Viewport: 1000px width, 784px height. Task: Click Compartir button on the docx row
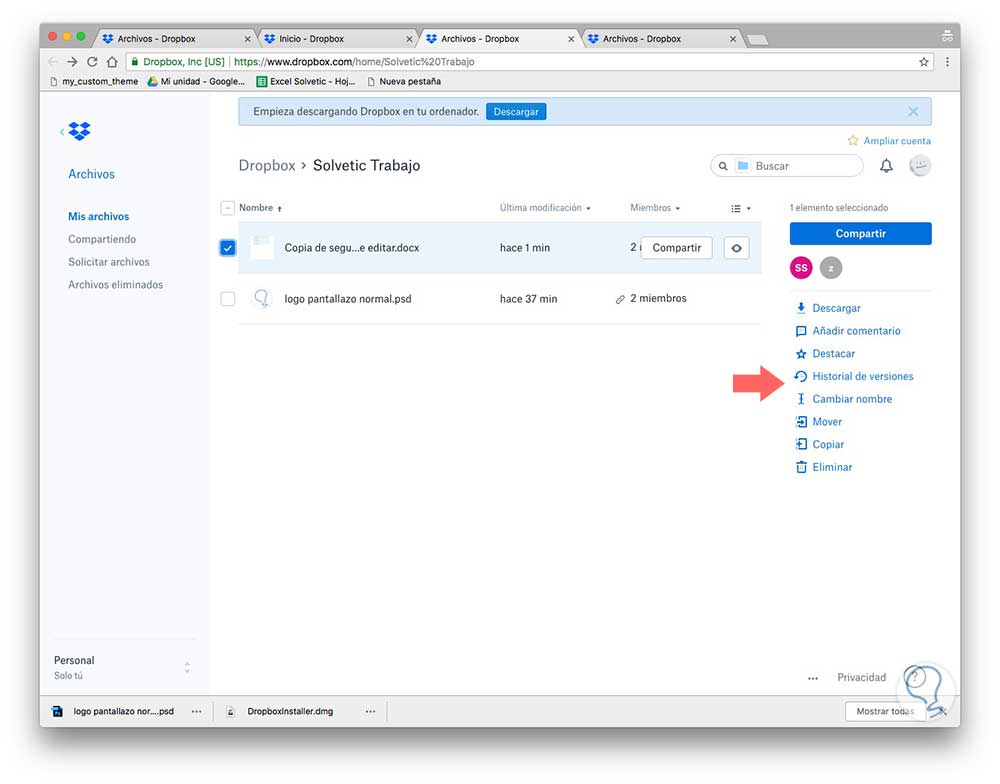pos(676,248)
